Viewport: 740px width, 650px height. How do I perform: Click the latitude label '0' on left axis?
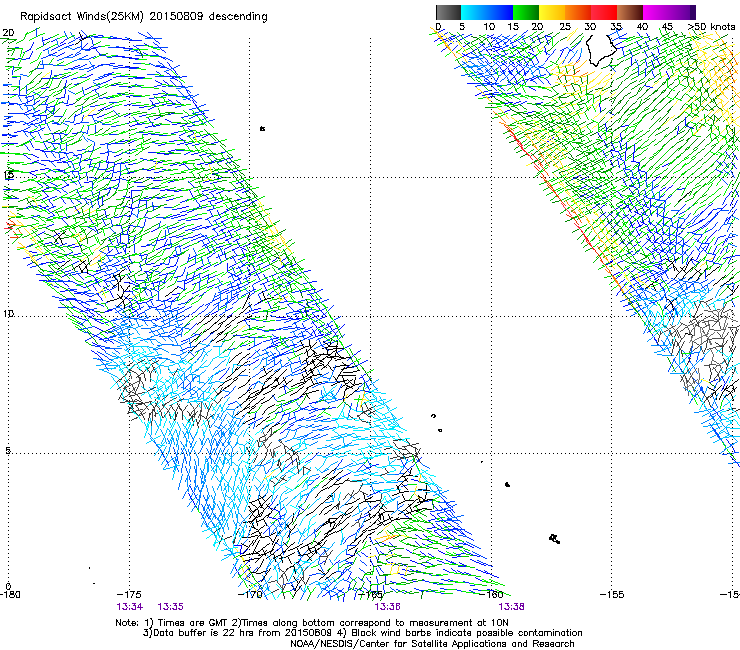[8, 586]
